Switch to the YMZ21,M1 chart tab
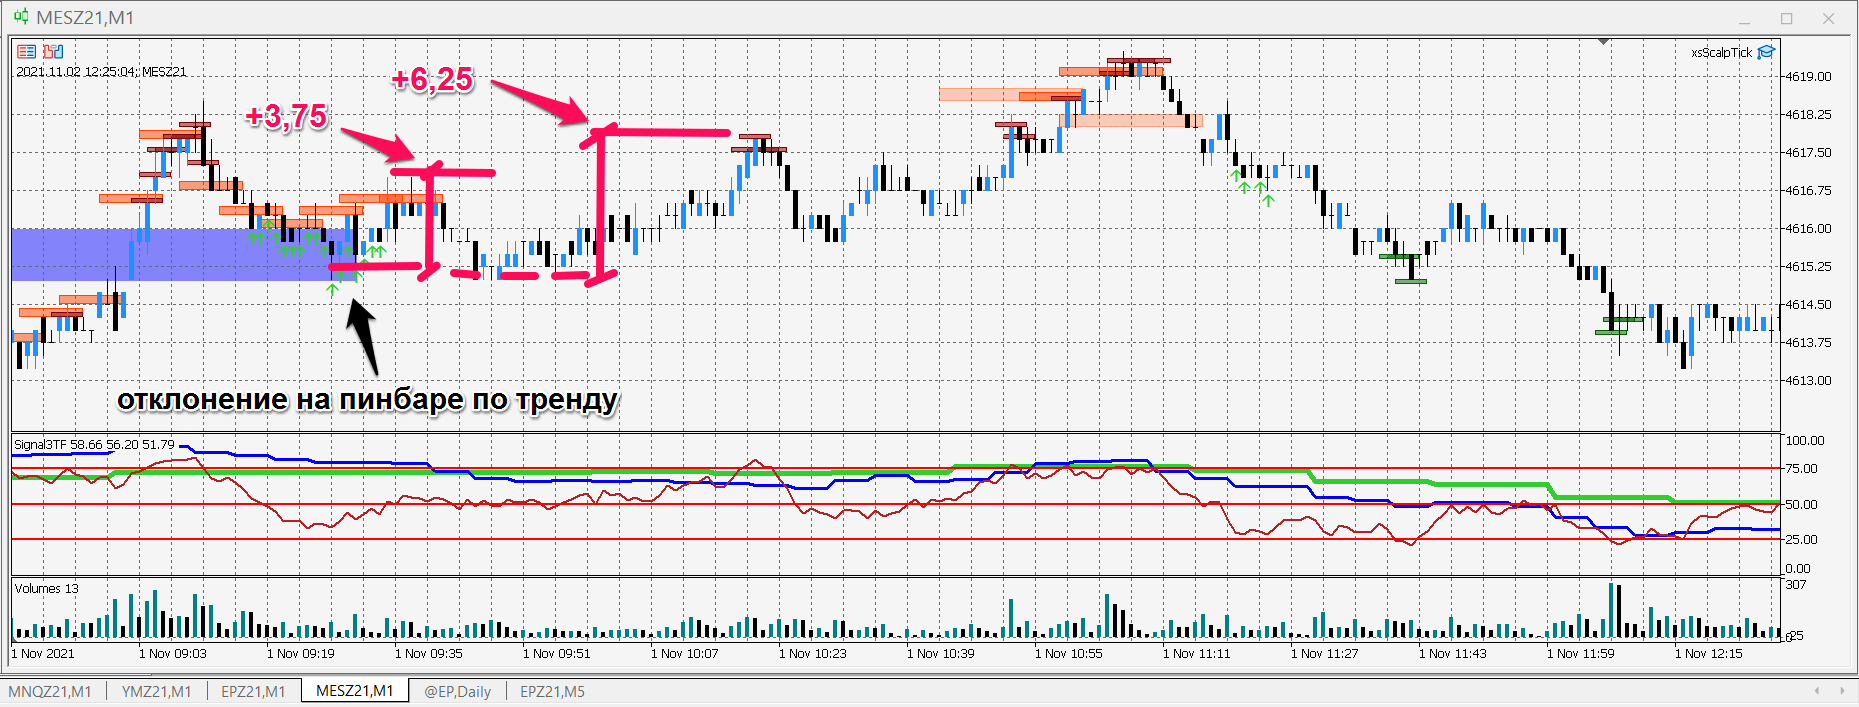Screen dimensions: 1859x707 point(156,691)
